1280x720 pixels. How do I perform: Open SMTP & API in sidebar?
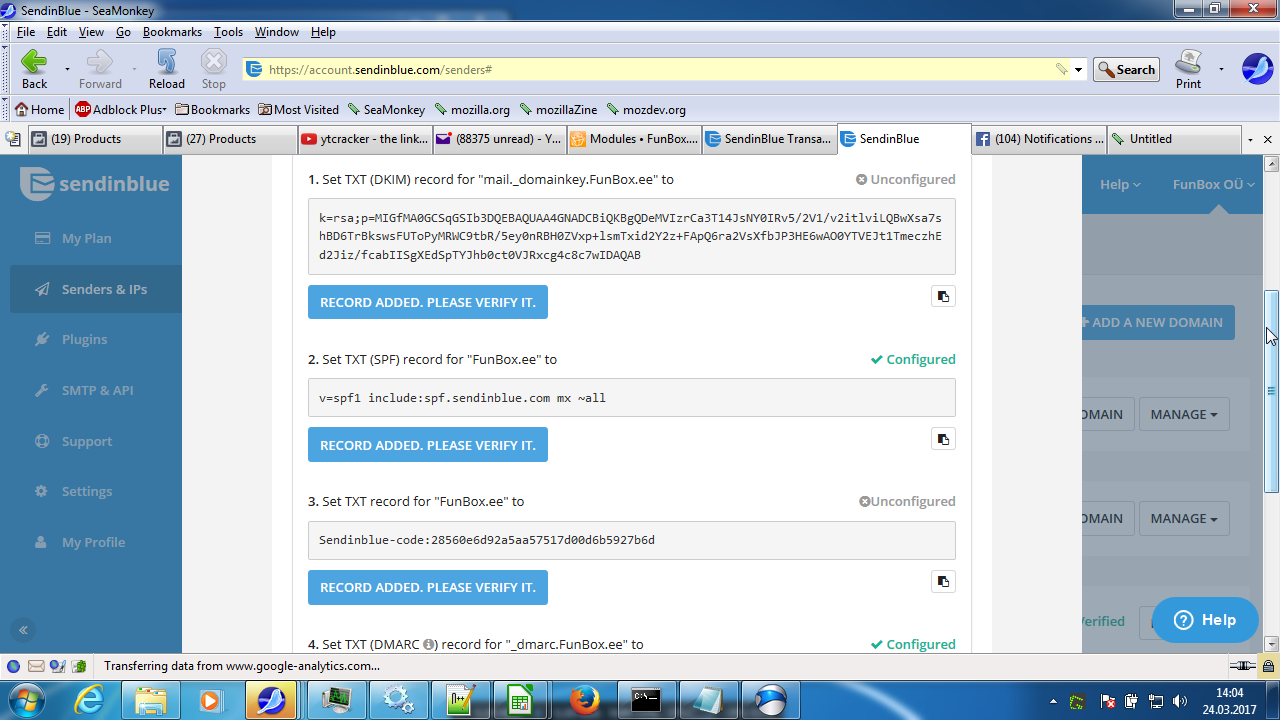click(96, 390)
